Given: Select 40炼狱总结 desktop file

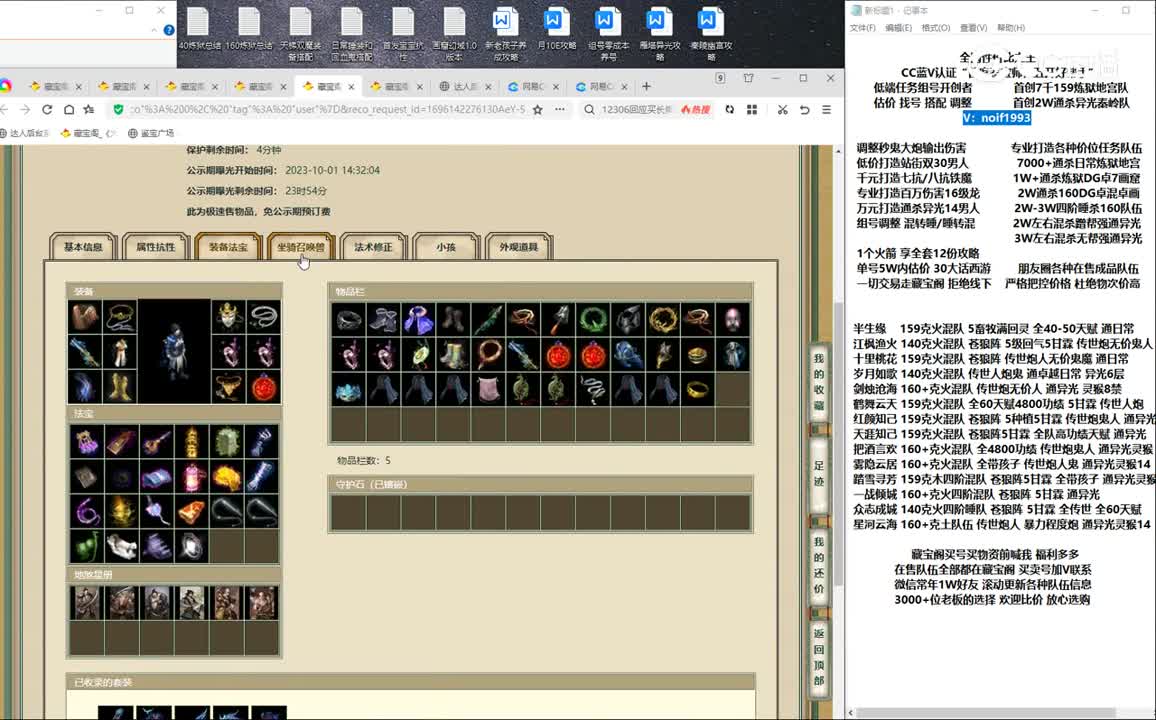Looking at the screenshot, I should tap(199, 30).
